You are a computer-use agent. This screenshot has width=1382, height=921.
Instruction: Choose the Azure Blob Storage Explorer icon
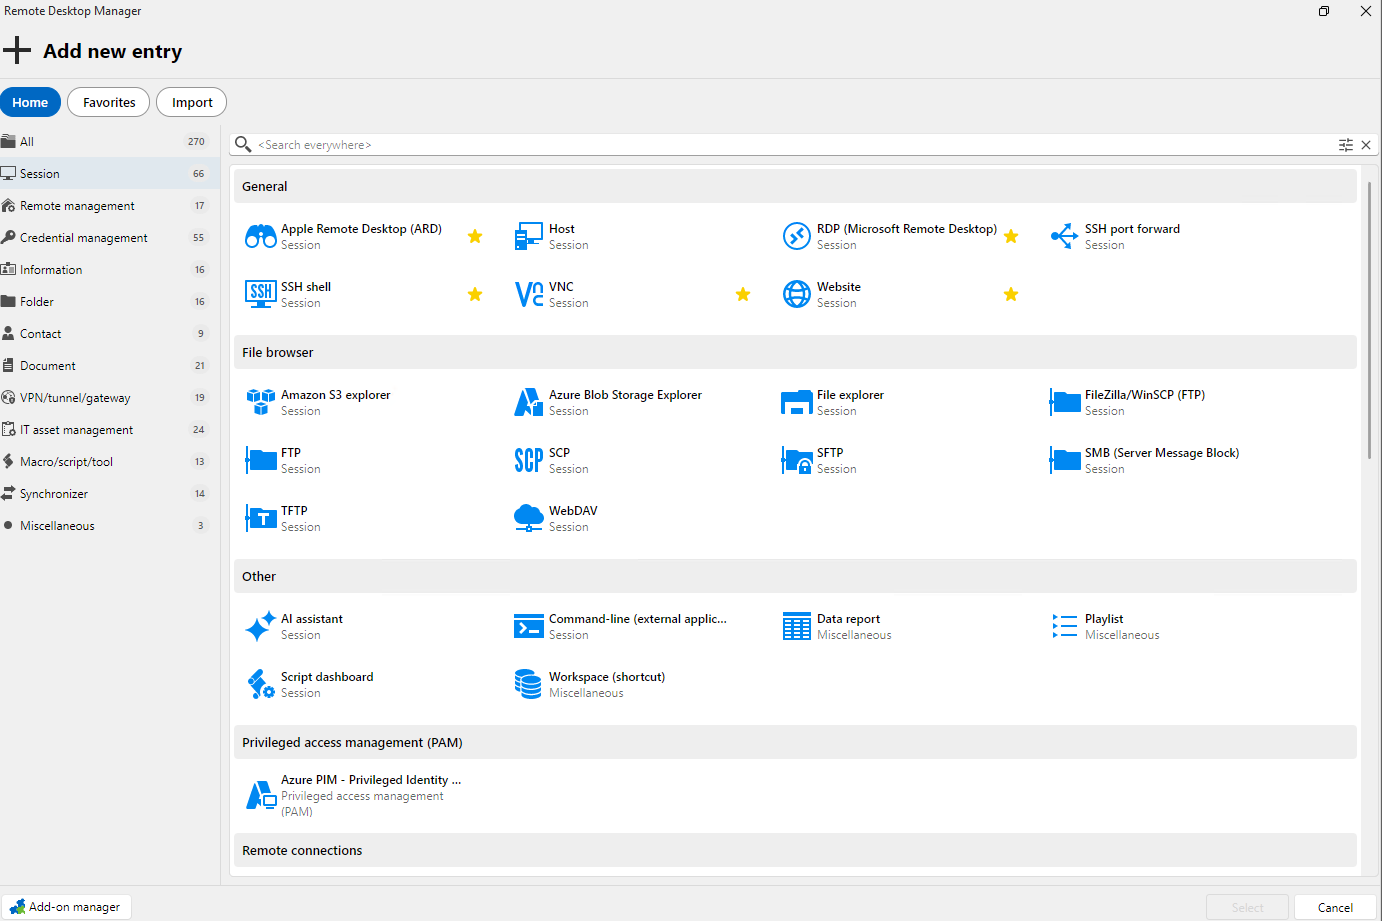529,403
